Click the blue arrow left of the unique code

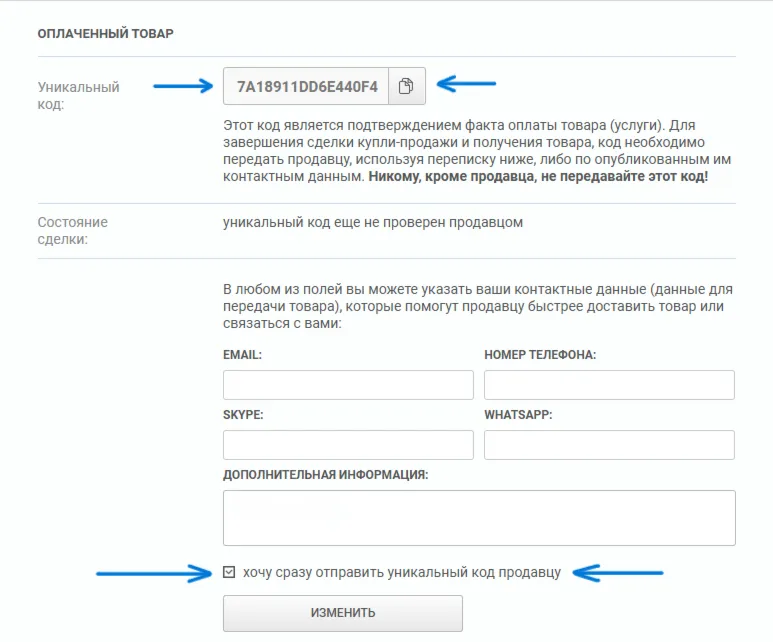tap(183, 86)
